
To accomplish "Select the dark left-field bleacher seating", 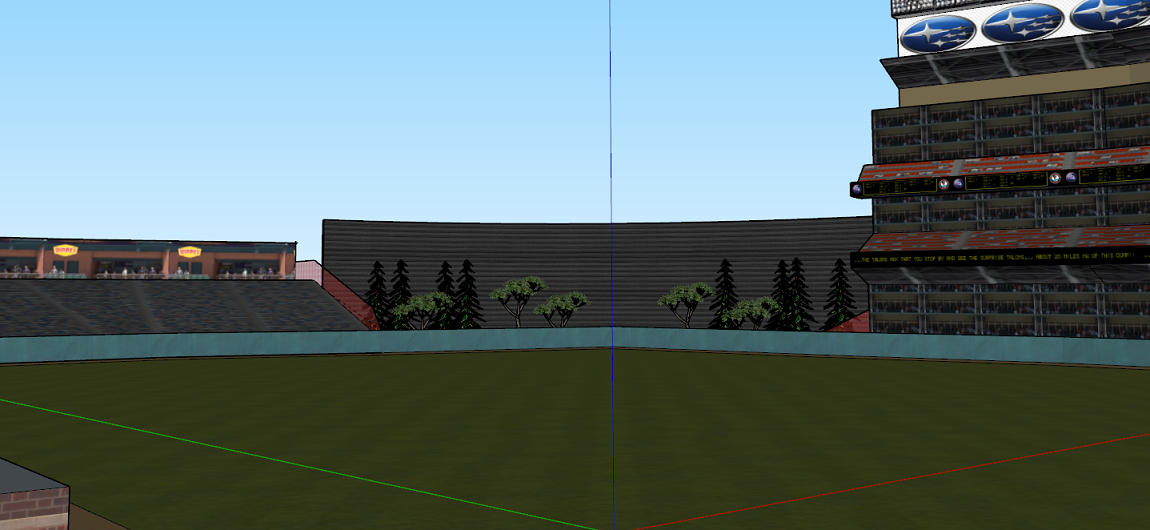I will point(150,305).
